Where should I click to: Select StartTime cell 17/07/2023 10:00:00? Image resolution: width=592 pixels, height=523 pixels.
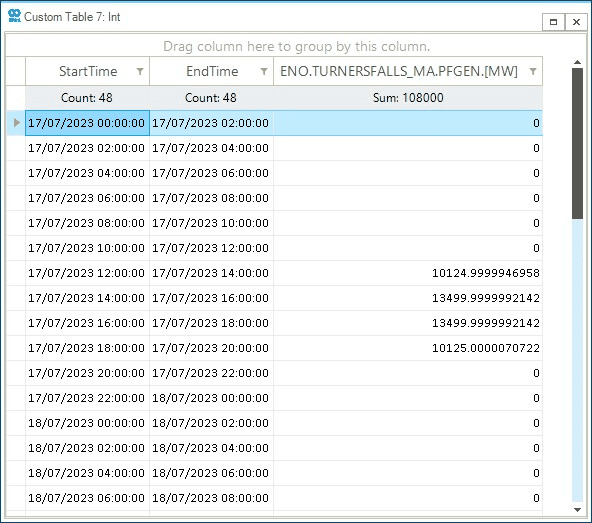(87, 248)
